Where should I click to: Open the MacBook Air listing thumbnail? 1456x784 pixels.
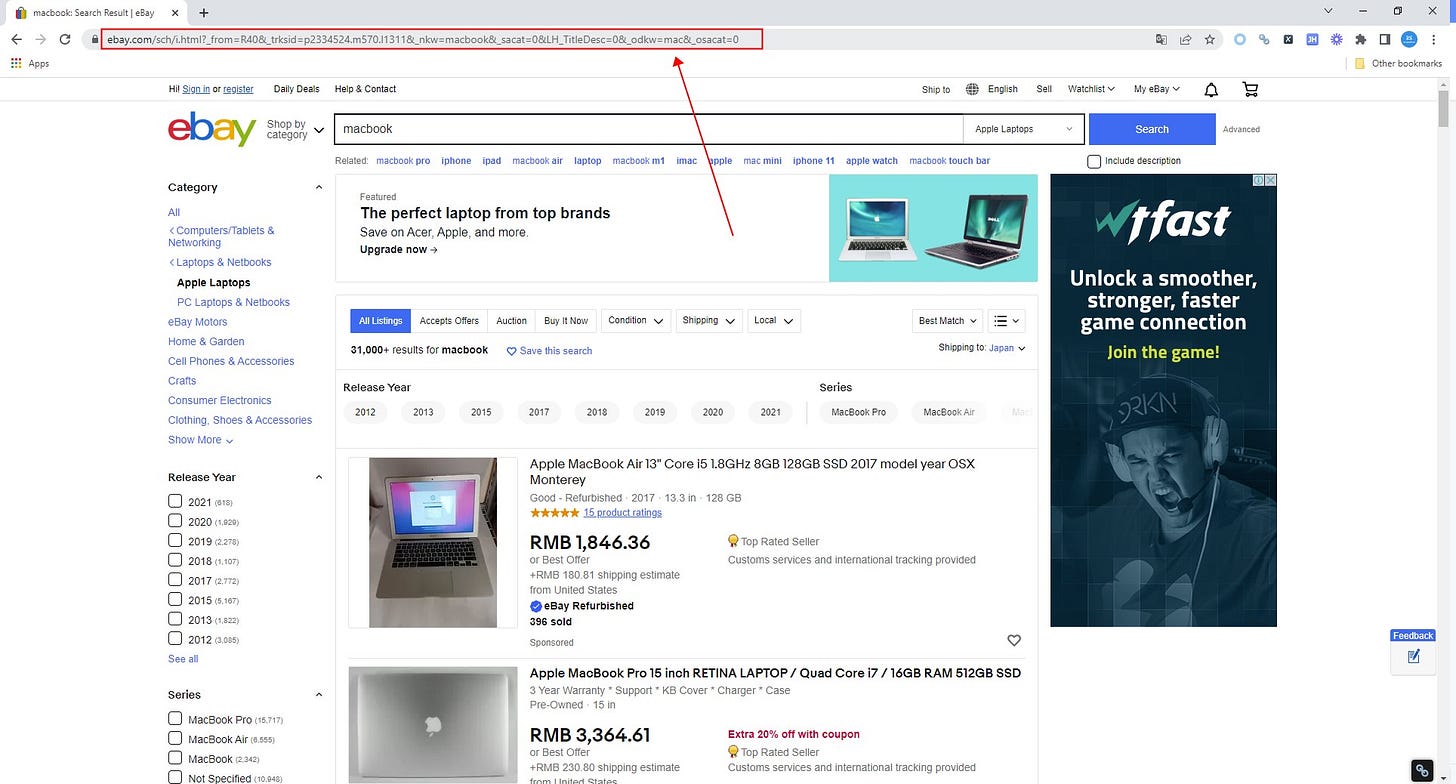click(433, 543)
